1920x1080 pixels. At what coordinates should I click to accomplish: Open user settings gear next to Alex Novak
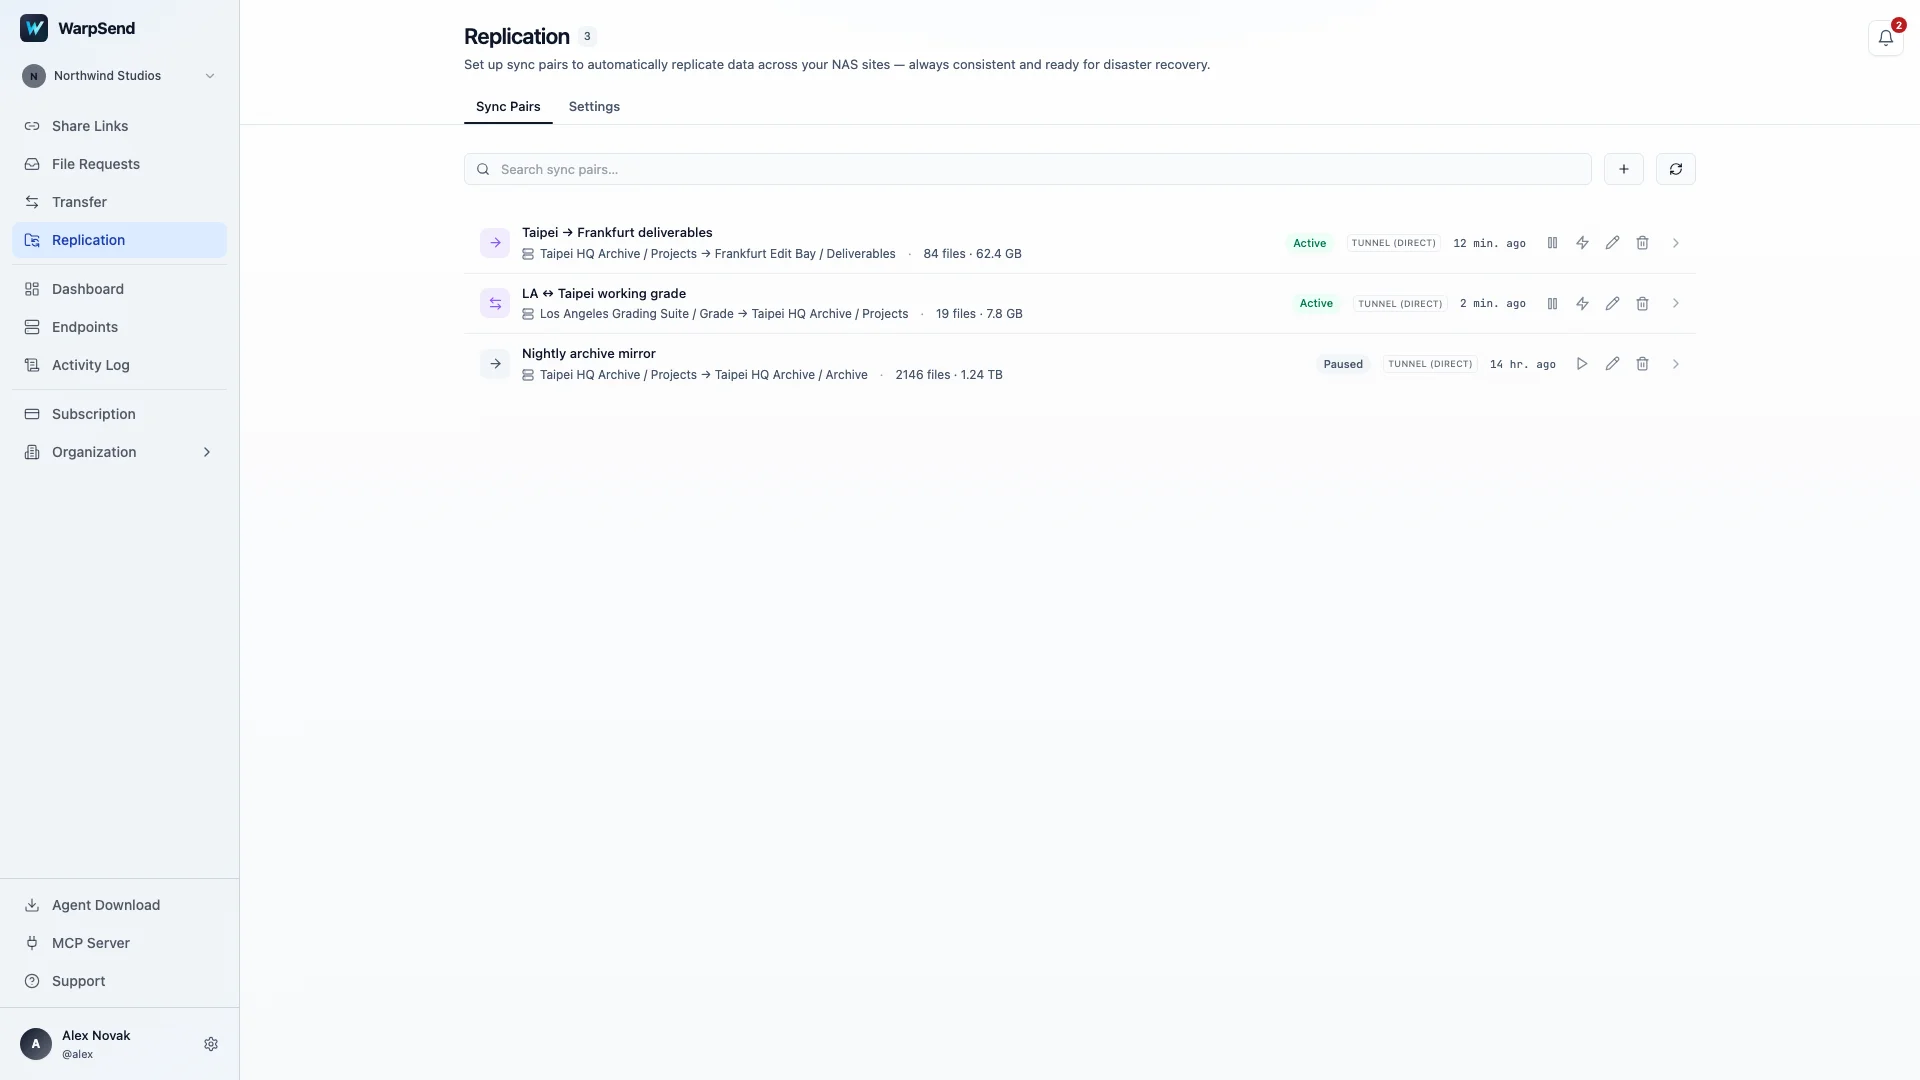[211, 1044]
